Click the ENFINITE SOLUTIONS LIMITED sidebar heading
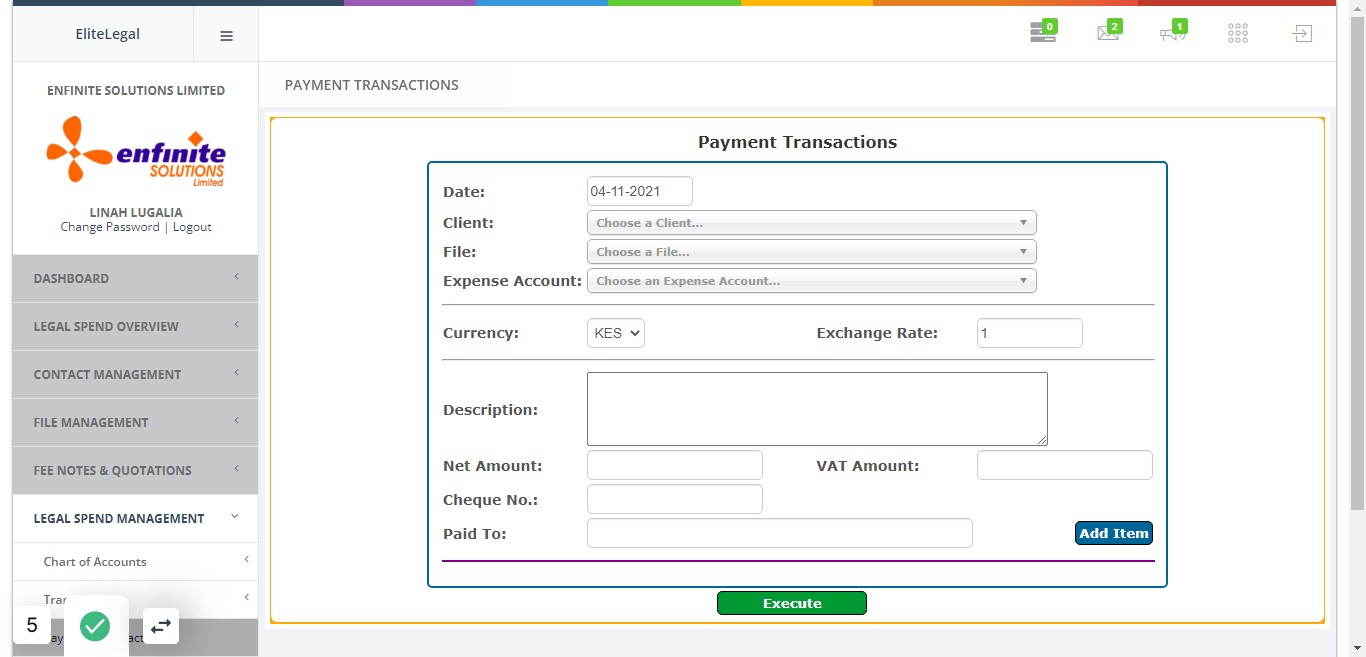Image resolution: width=1366 pixels, height=657 pixels. click(x=136, y=90)
